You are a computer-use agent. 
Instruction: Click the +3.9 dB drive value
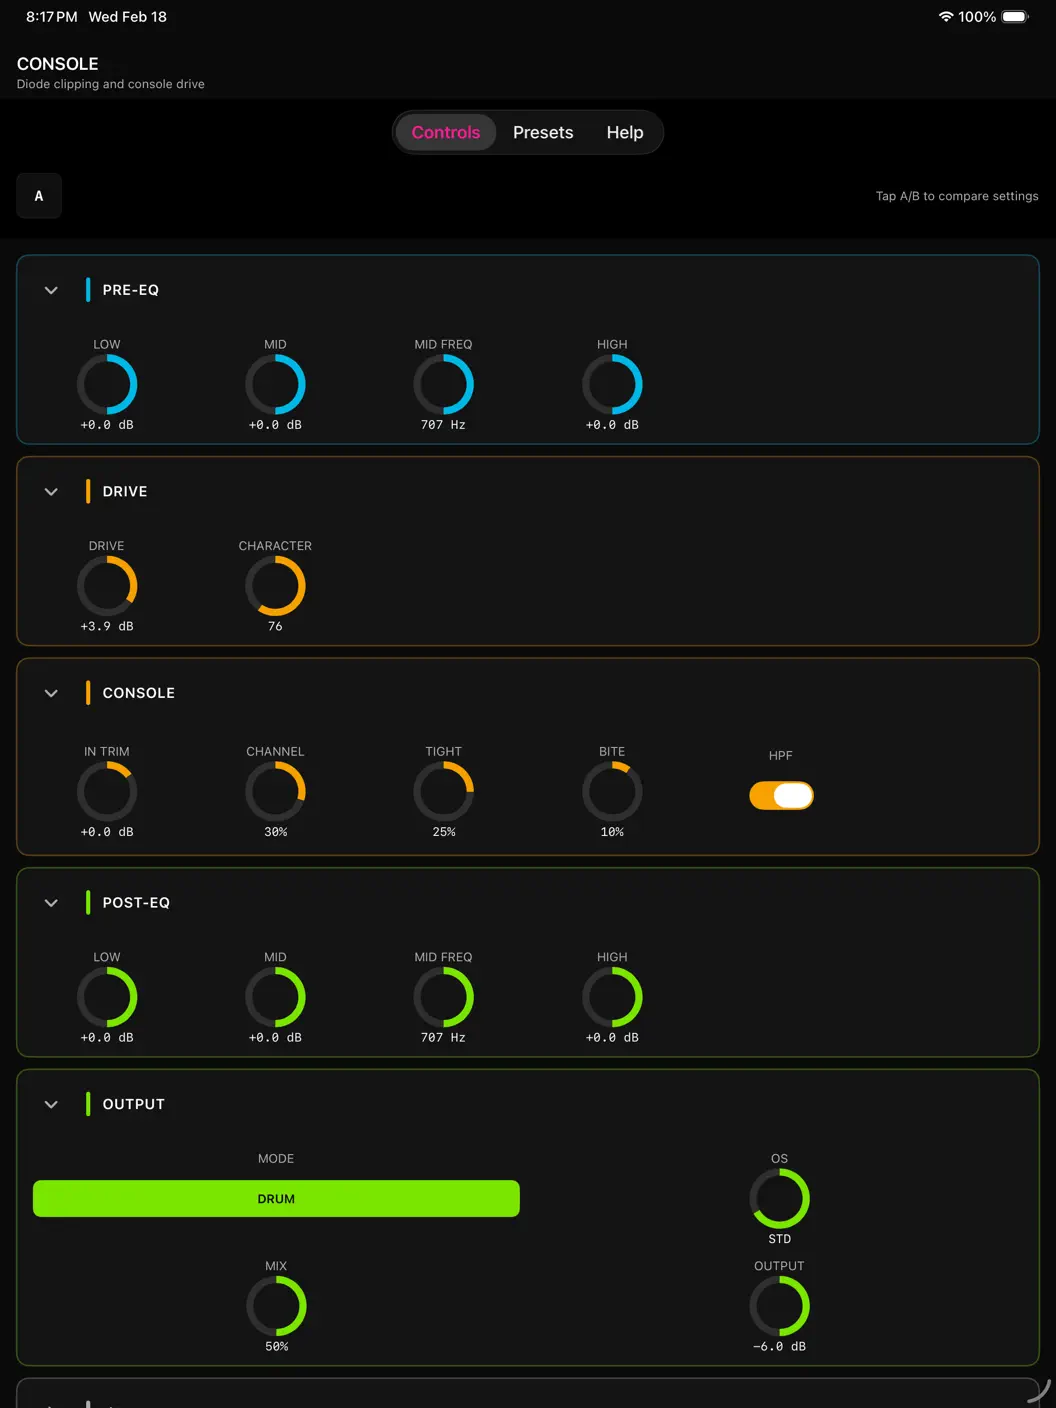click(107, 626)
